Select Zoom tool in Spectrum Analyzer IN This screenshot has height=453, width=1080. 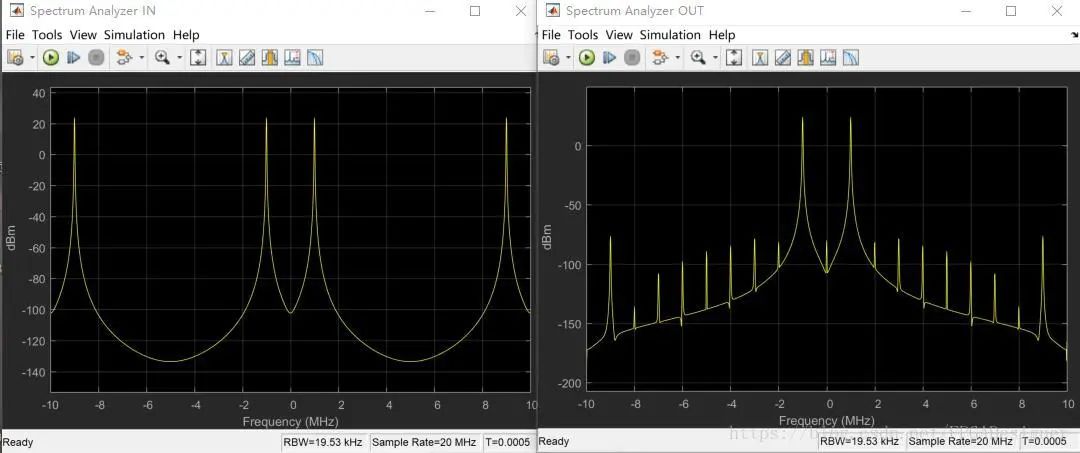pyautogui.click(x=163, y=58)
